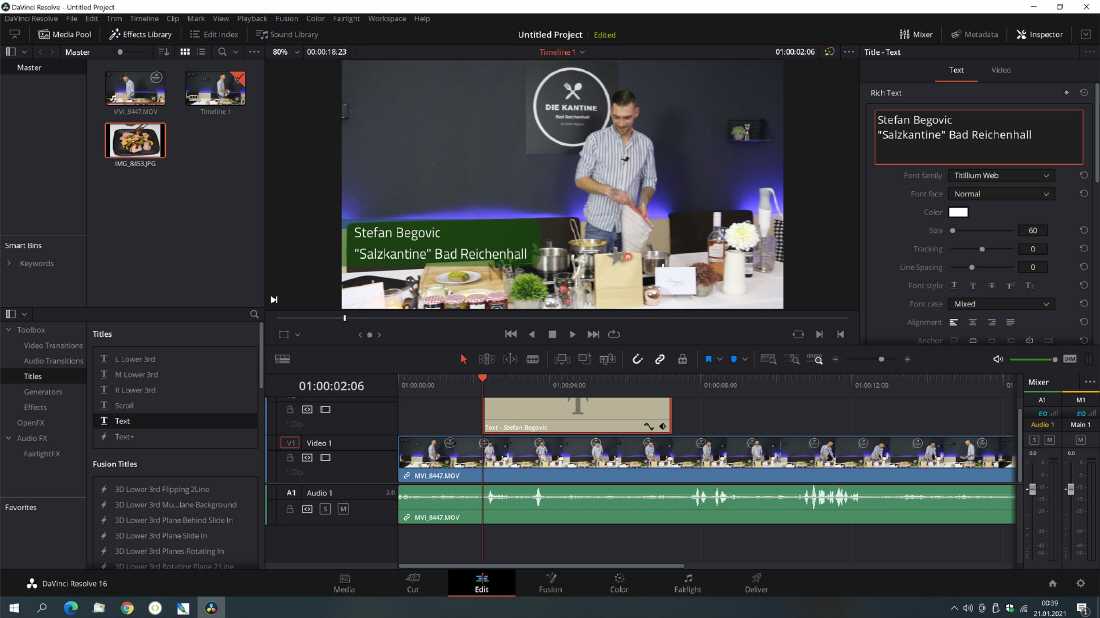Show the Metadata panel
Image resolution: width=1100 pixels, height=618 pixels.
(x=974, y=34)
